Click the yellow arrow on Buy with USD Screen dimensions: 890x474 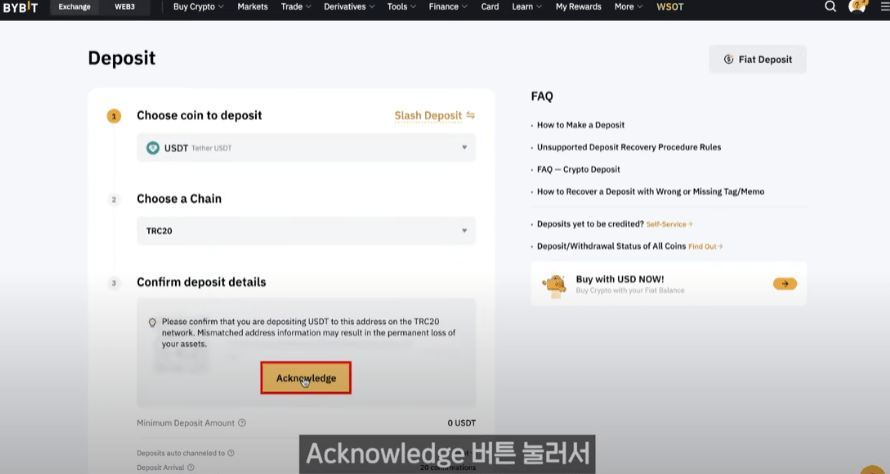[784, 283]
